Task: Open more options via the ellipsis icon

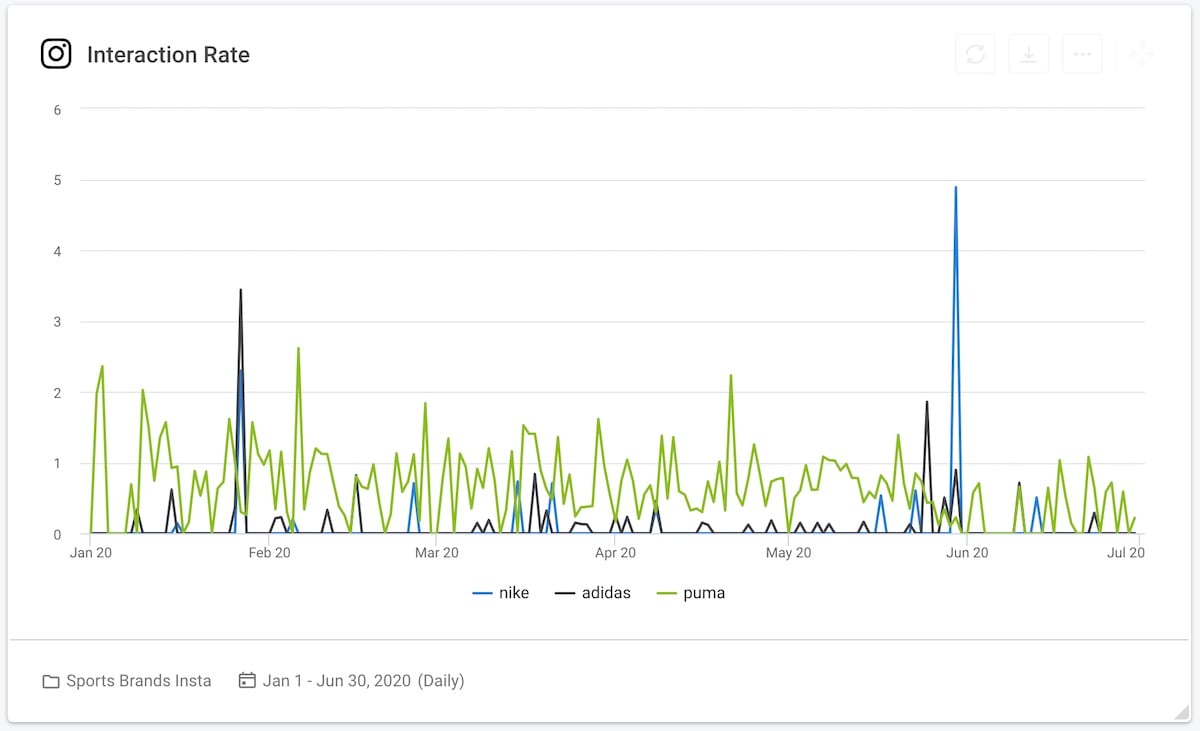Action: [x=1082, y=54]
